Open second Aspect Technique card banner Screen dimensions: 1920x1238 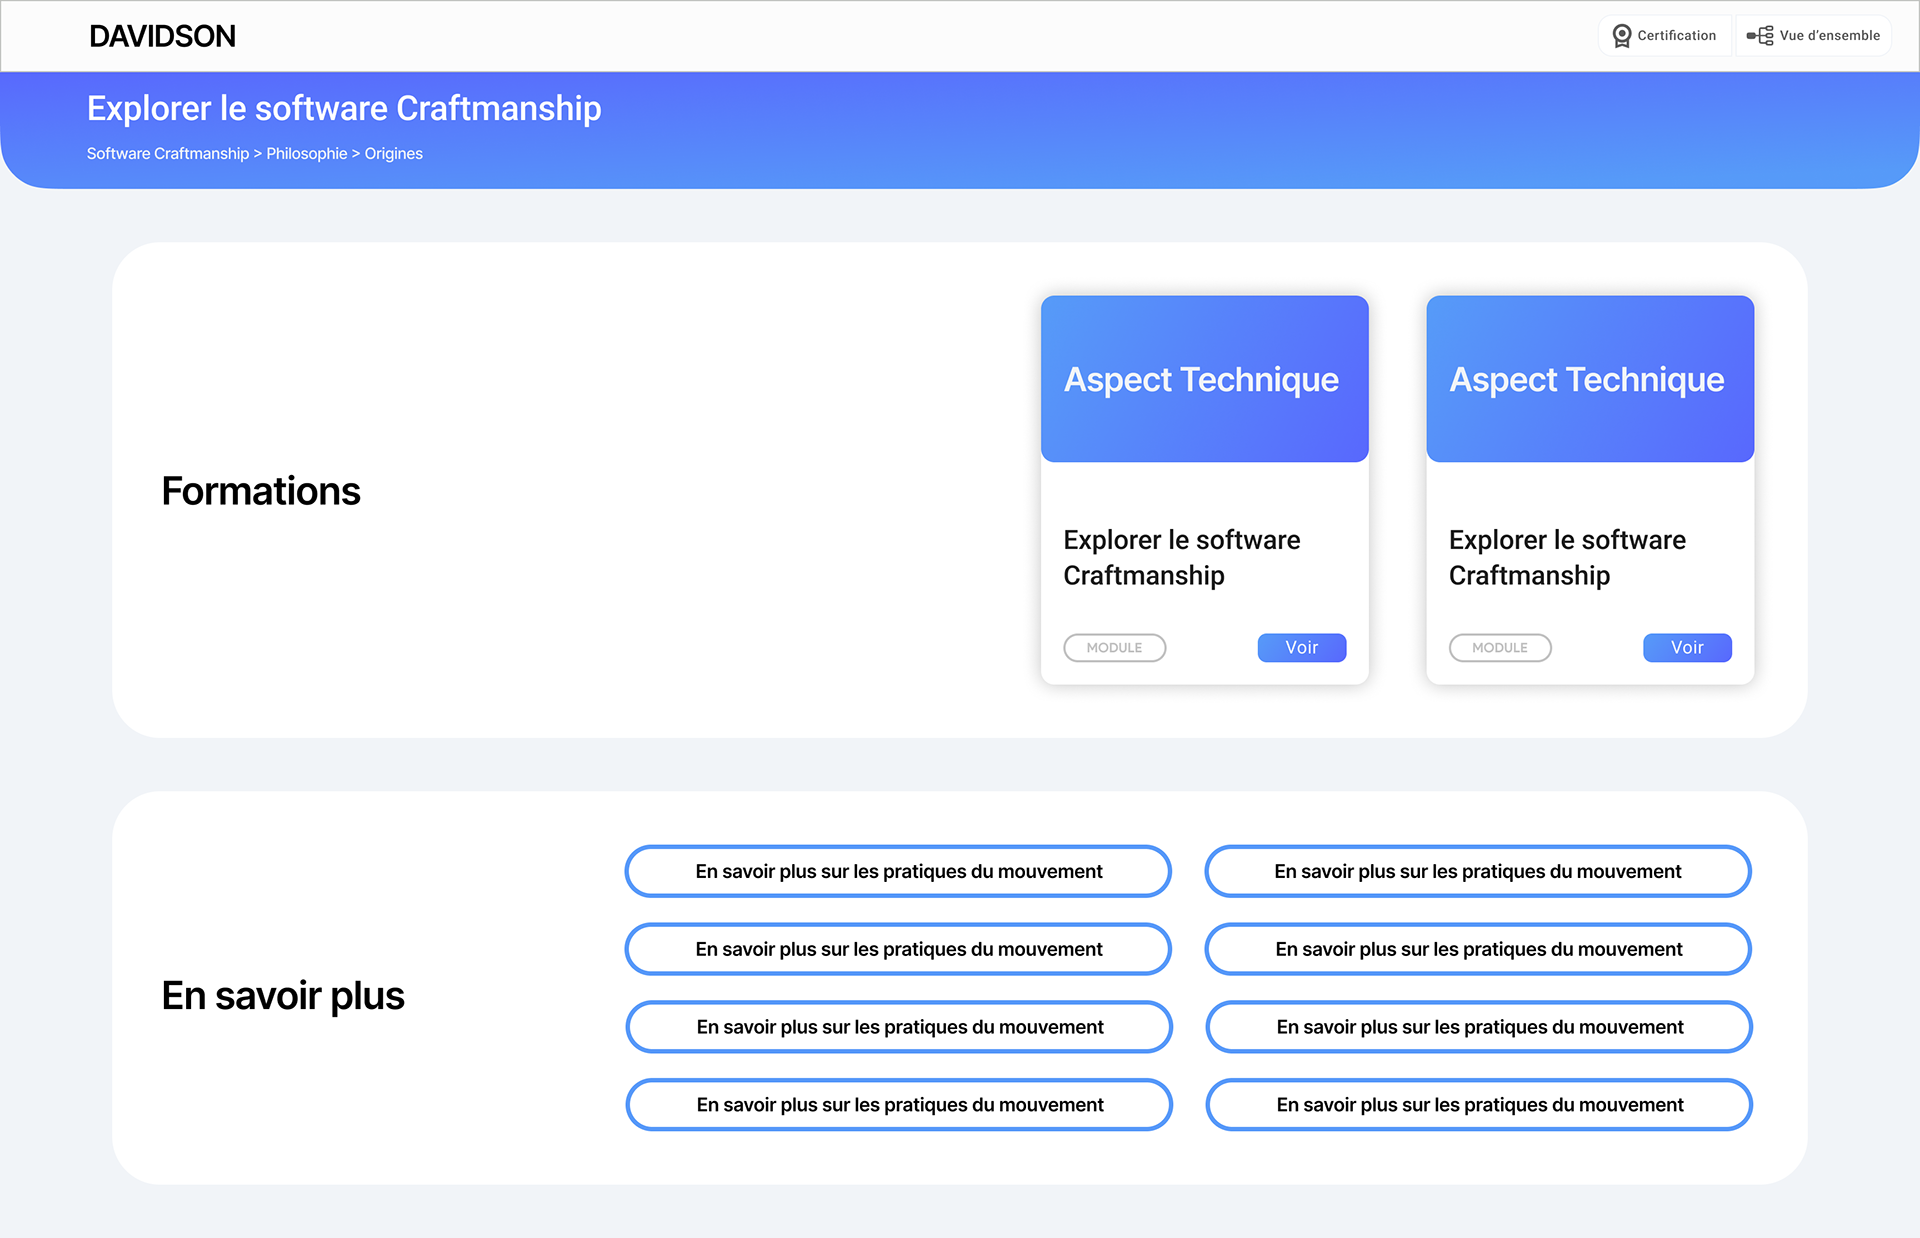(1589, 379)
